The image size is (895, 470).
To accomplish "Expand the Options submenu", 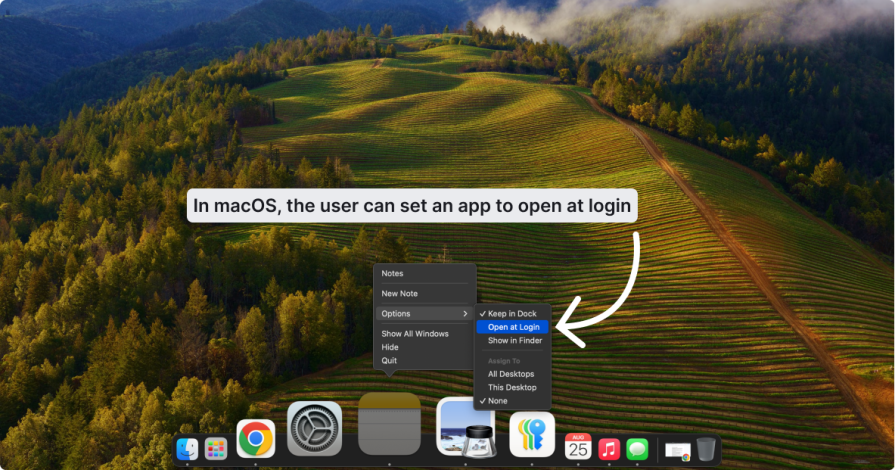I will tap(424, 314).
